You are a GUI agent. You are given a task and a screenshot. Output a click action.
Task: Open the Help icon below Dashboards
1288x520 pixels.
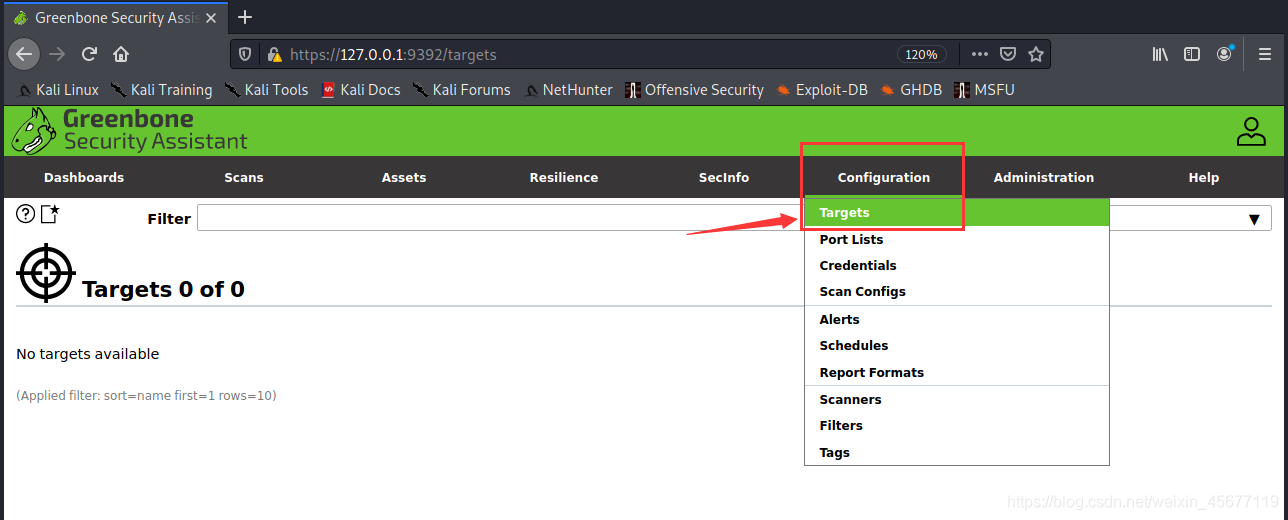[26, 213]
